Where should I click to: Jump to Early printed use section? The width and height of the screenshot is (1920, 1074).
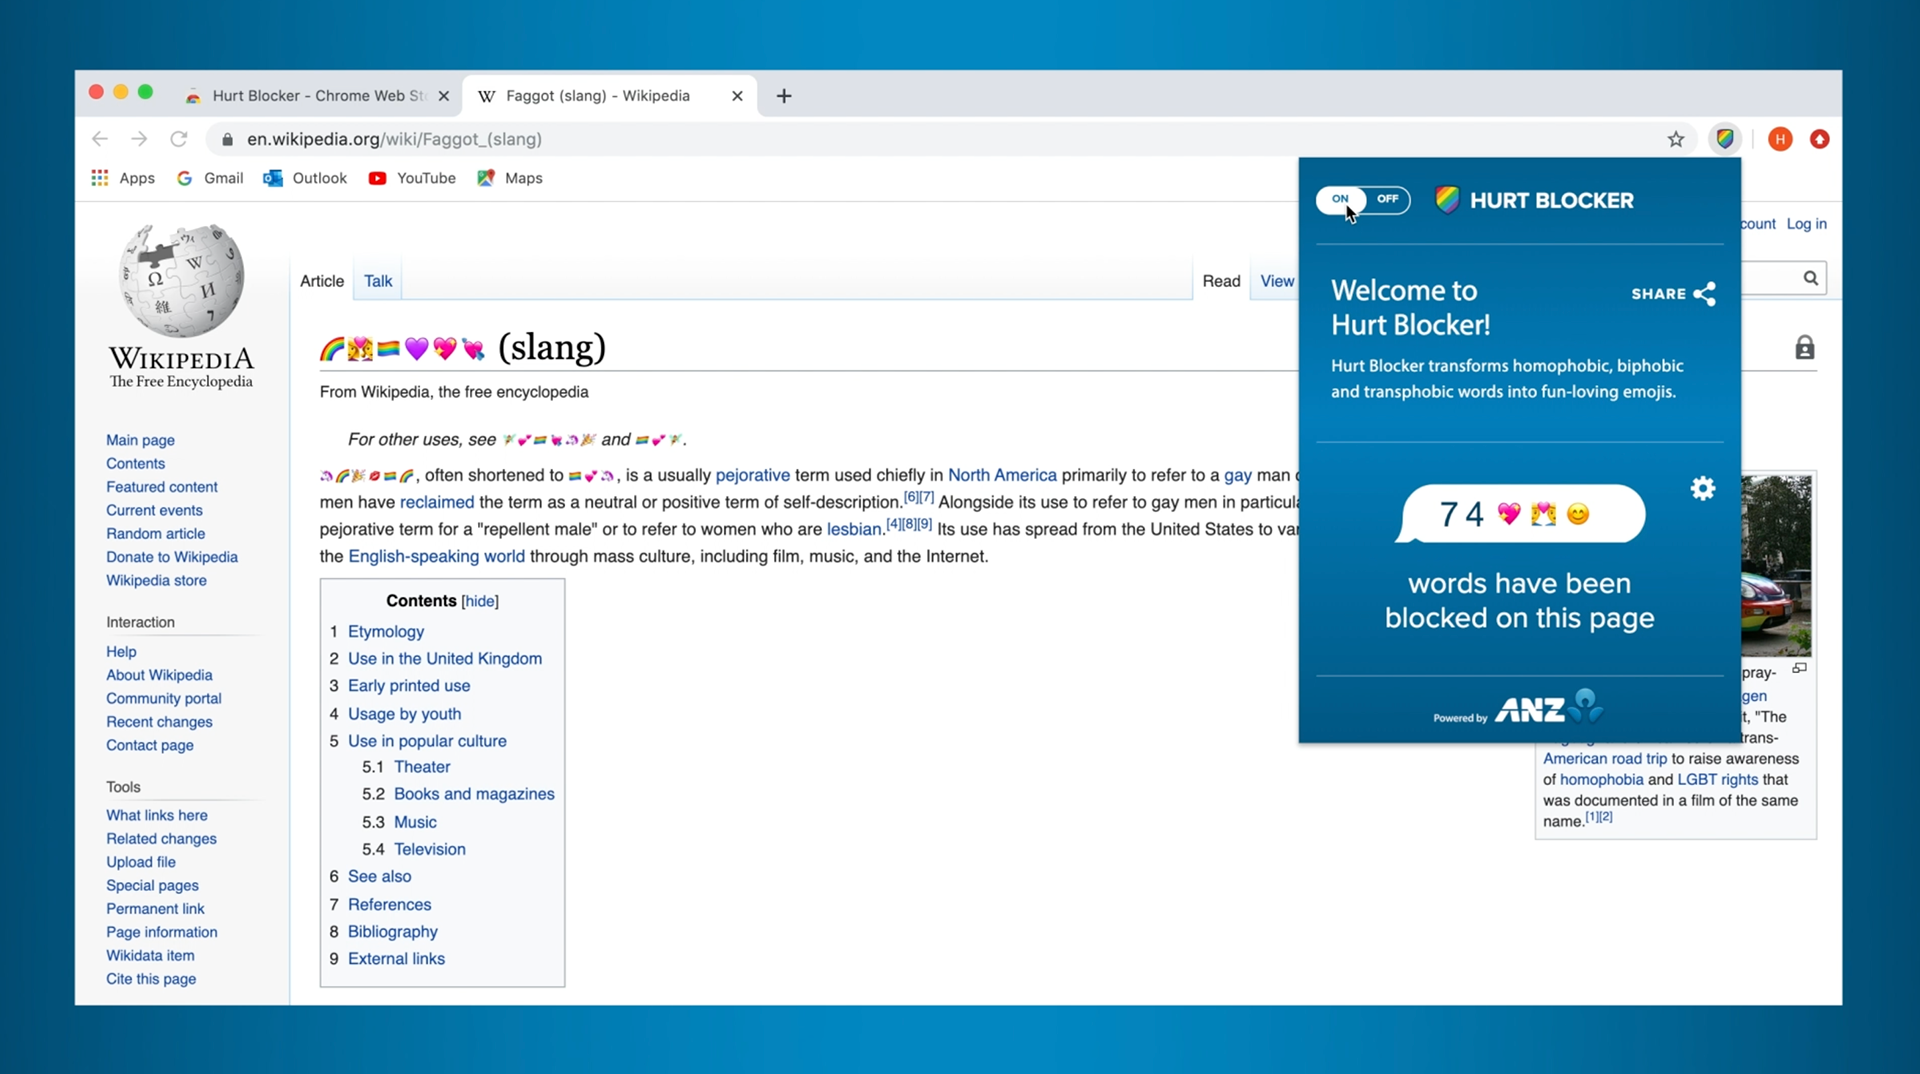(409, 686)
